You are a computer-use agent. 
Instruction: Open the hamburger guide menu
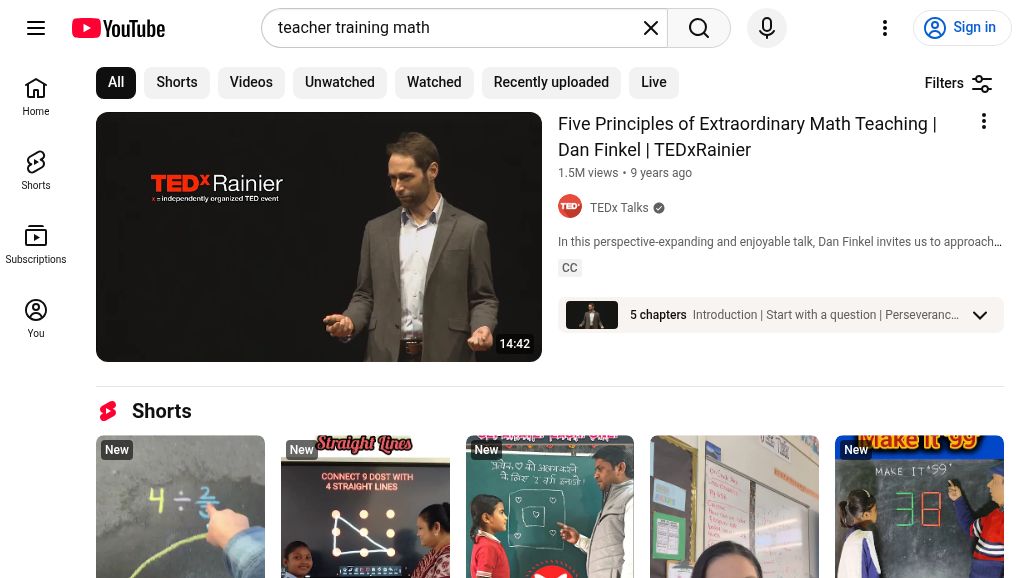tap(36, 28)
